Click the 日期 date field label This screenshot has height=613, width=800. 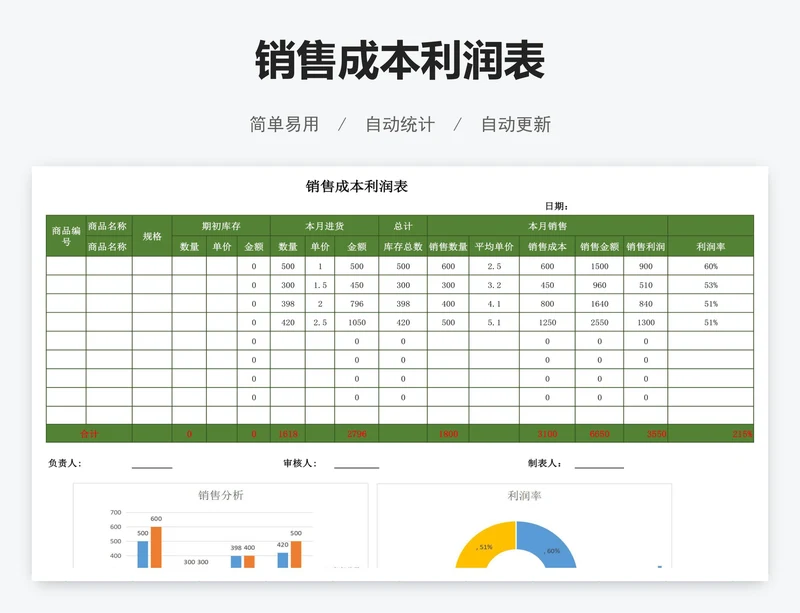pos(556,206)
